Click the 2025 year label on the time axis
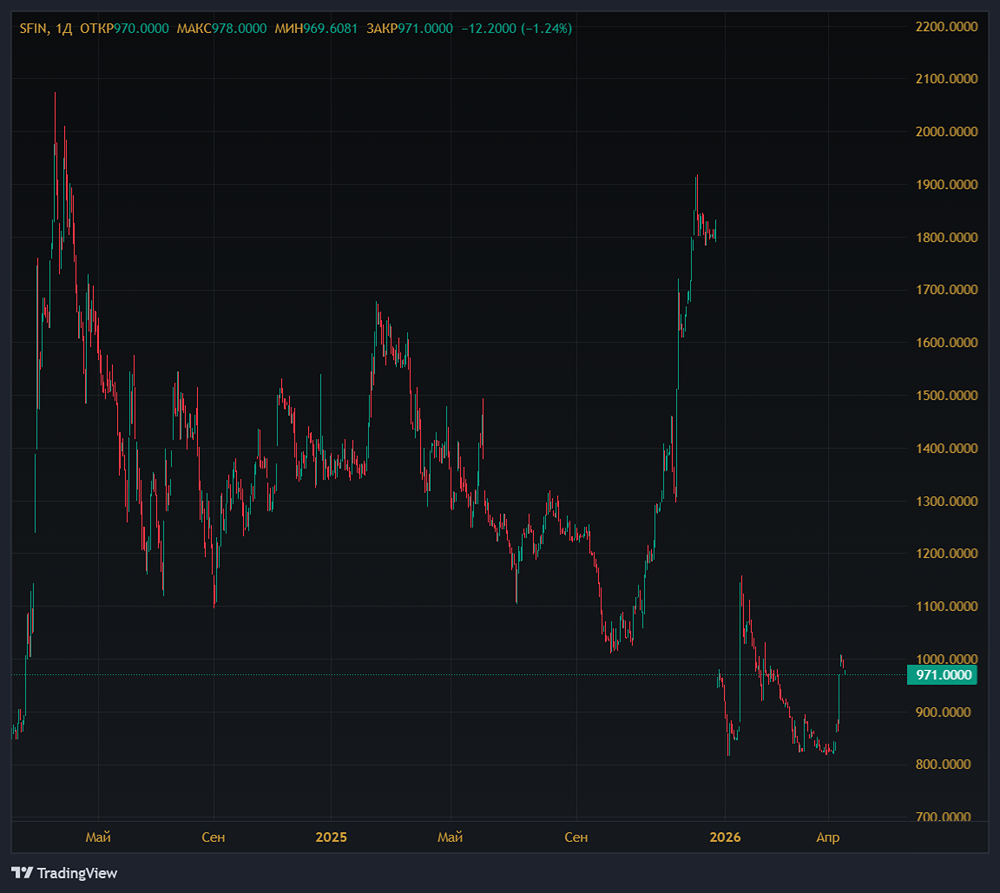This screenshot has width=1000, height=893. tap(330, 836)
